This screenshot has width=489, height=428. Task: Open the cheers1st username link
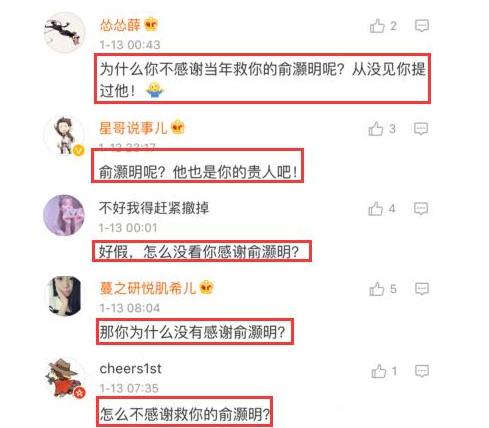pos(130,369)
